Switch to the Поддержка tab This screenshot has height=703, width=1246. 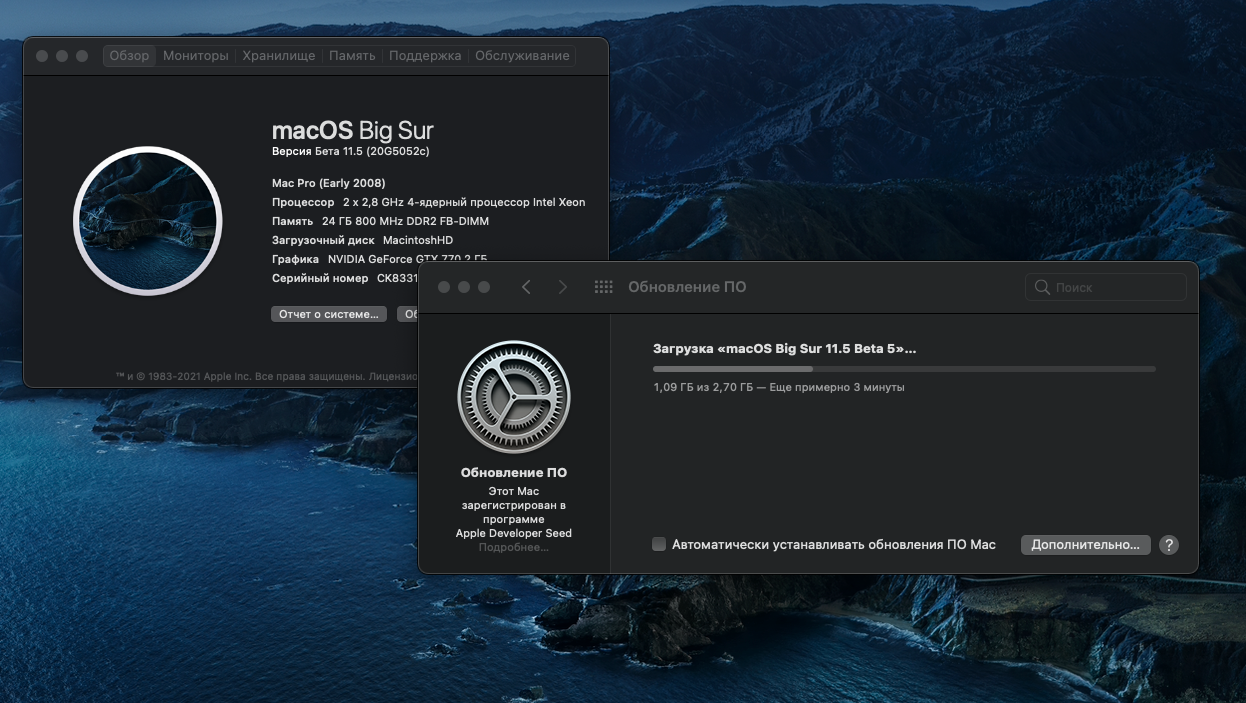[x=425, y=56]
